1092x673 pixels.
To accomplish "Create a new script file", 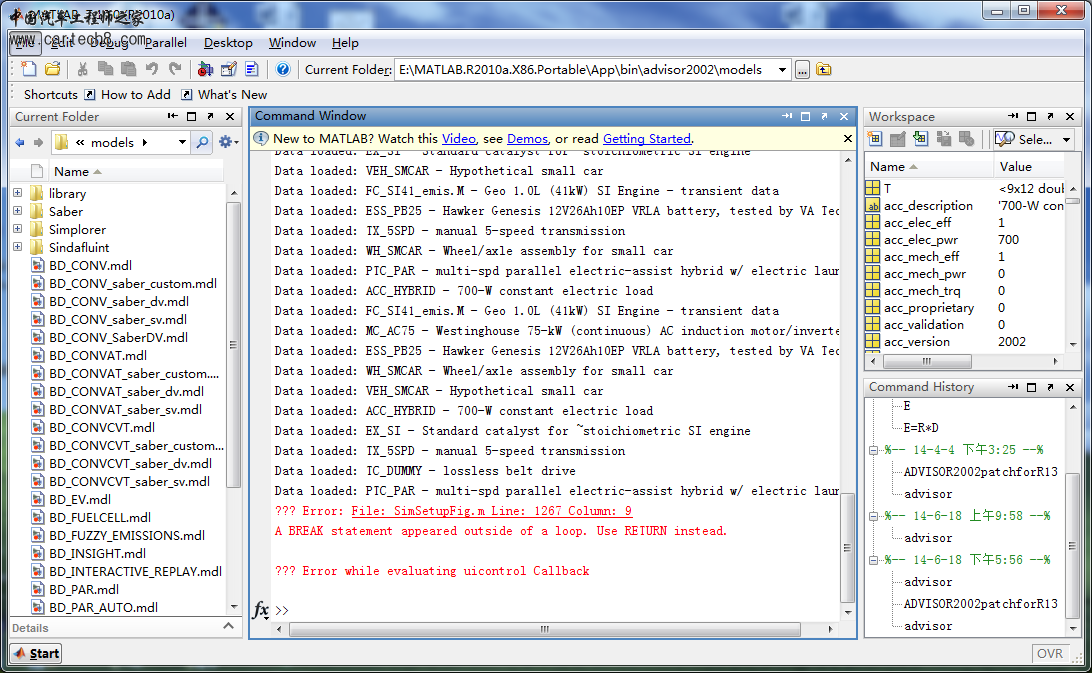I will pyautogui.click(x=29, y=69).
